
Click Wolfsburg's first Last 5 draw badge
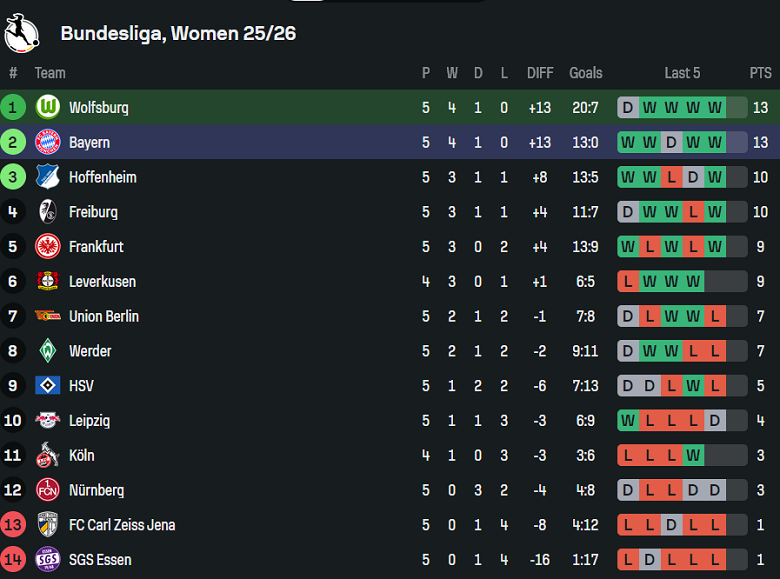pyautogui.click(x=628, y=108)
